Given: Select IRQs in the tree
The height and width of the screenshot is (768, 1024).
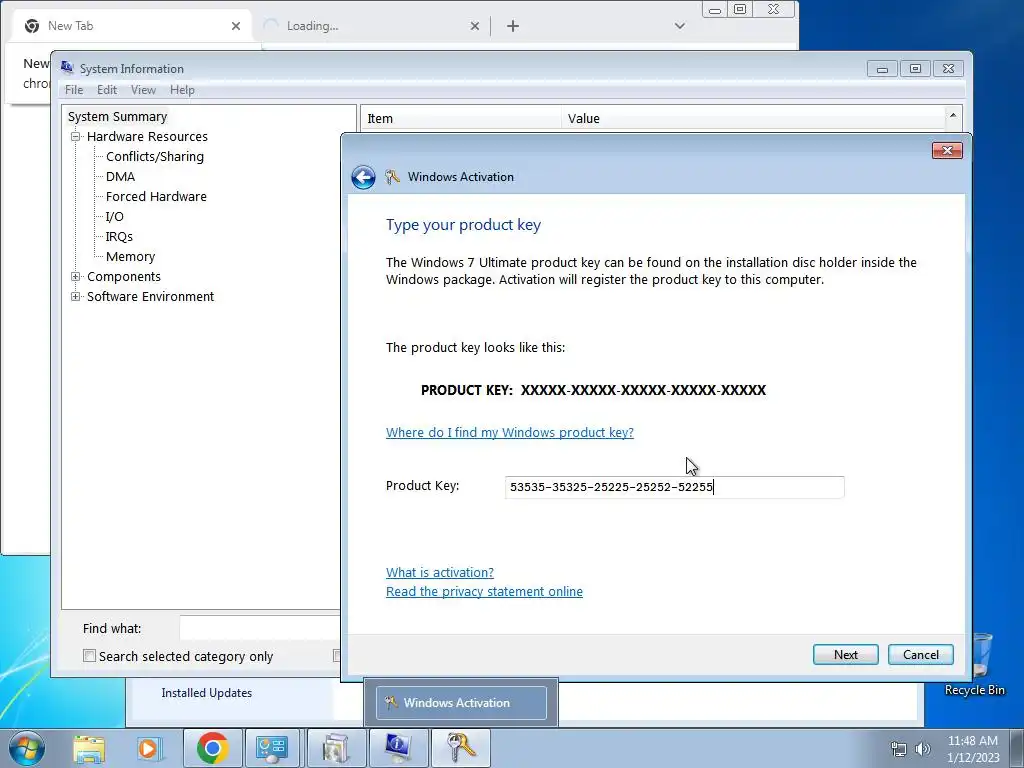Looking at the screenshot, I should 119,236.
